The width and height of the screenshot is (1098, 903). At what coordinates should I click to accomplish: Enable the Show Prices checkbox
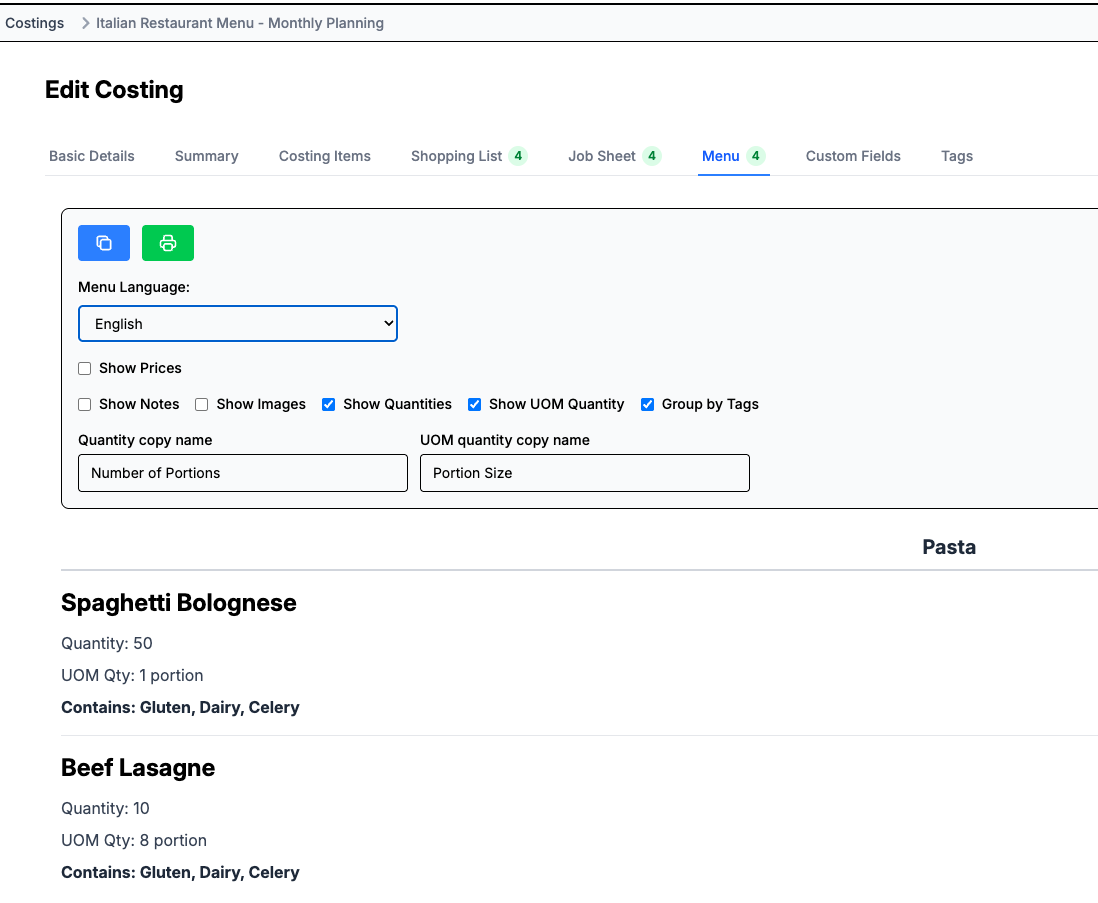click(85, 368)
